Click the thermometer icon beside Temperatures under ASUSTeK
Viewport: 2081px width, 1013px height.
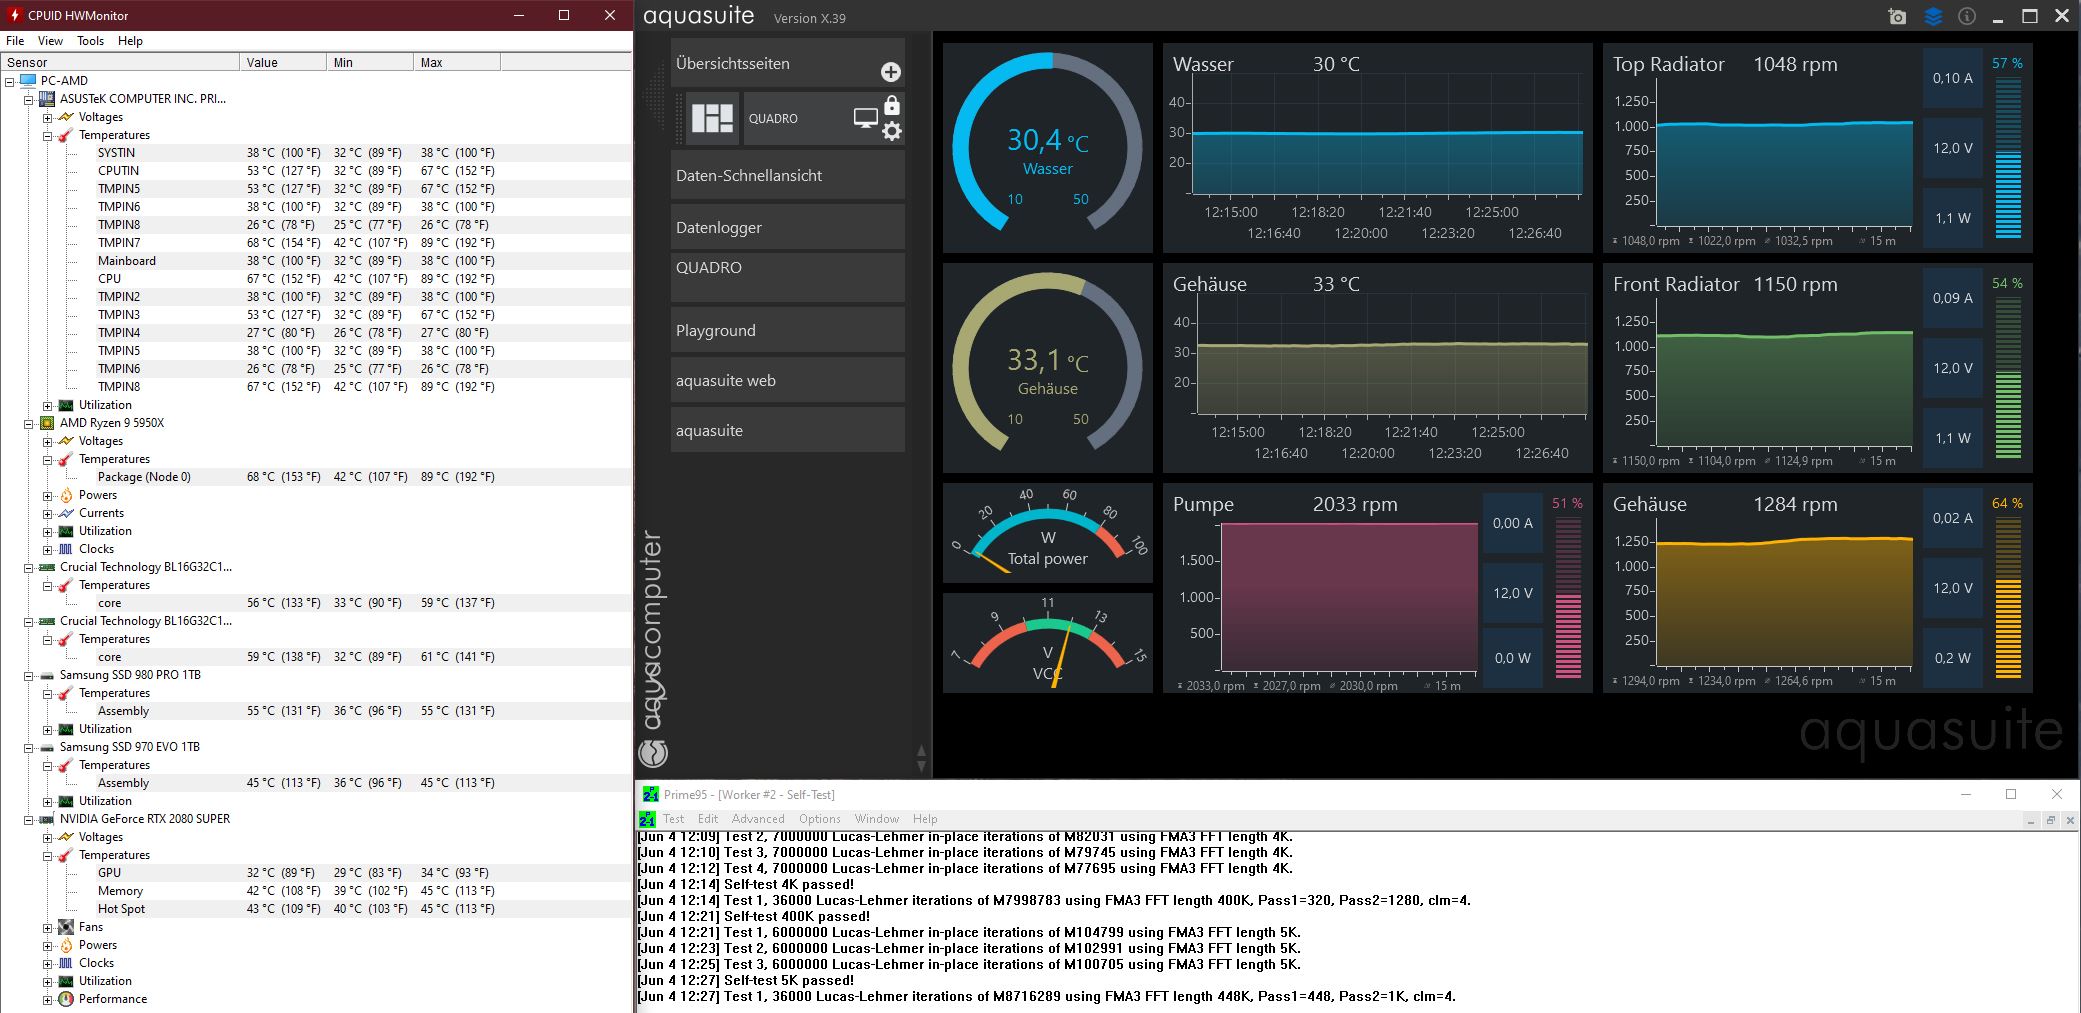tap(66, 135)
